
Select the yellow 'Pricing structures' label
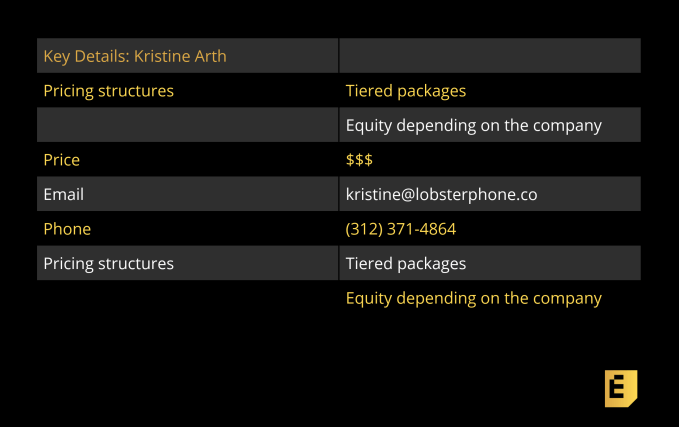[108, 91]
